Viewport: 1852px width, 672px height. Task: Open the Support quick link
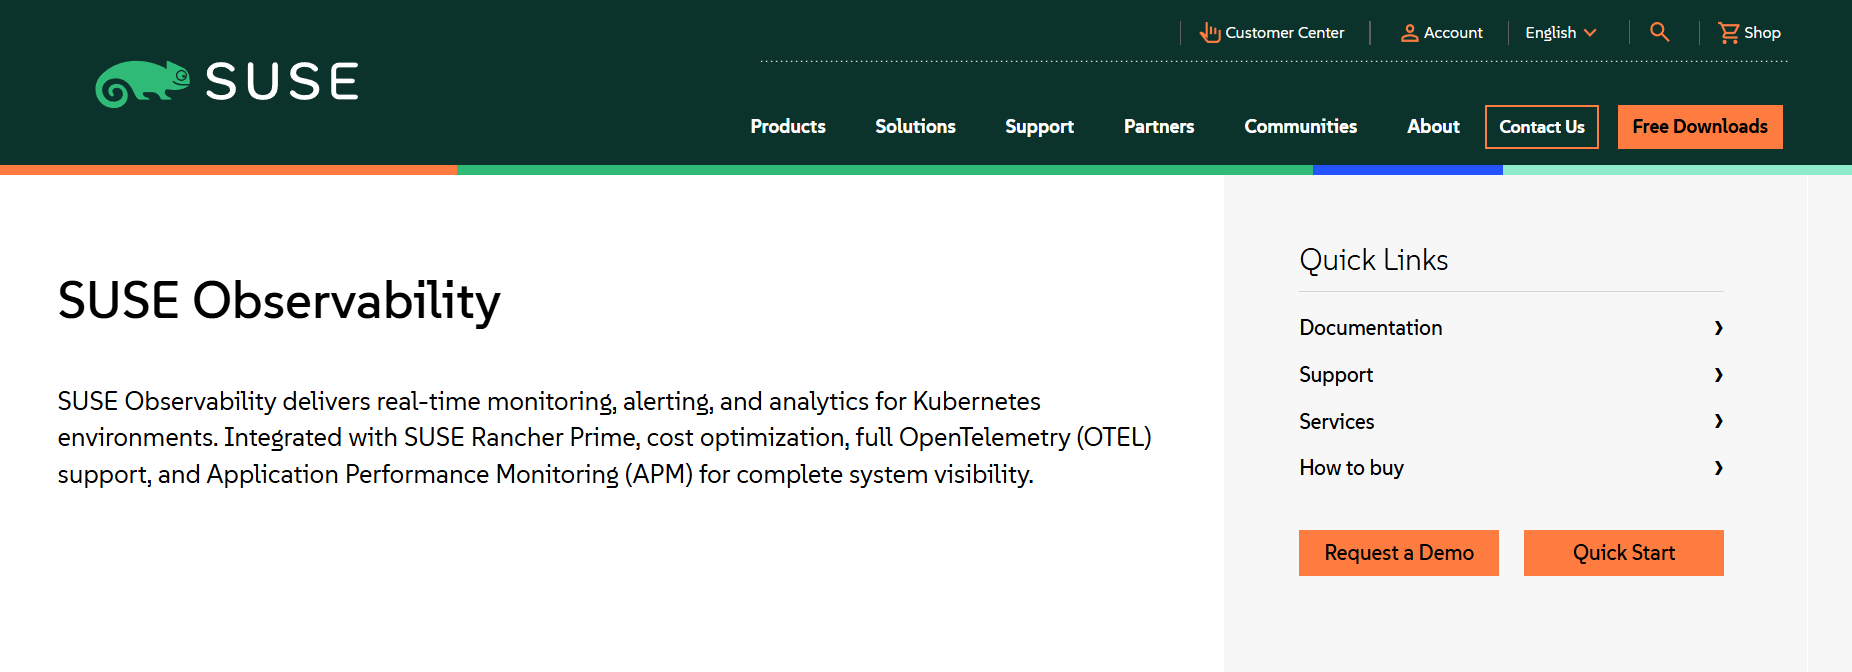(x=1336, y=375)
